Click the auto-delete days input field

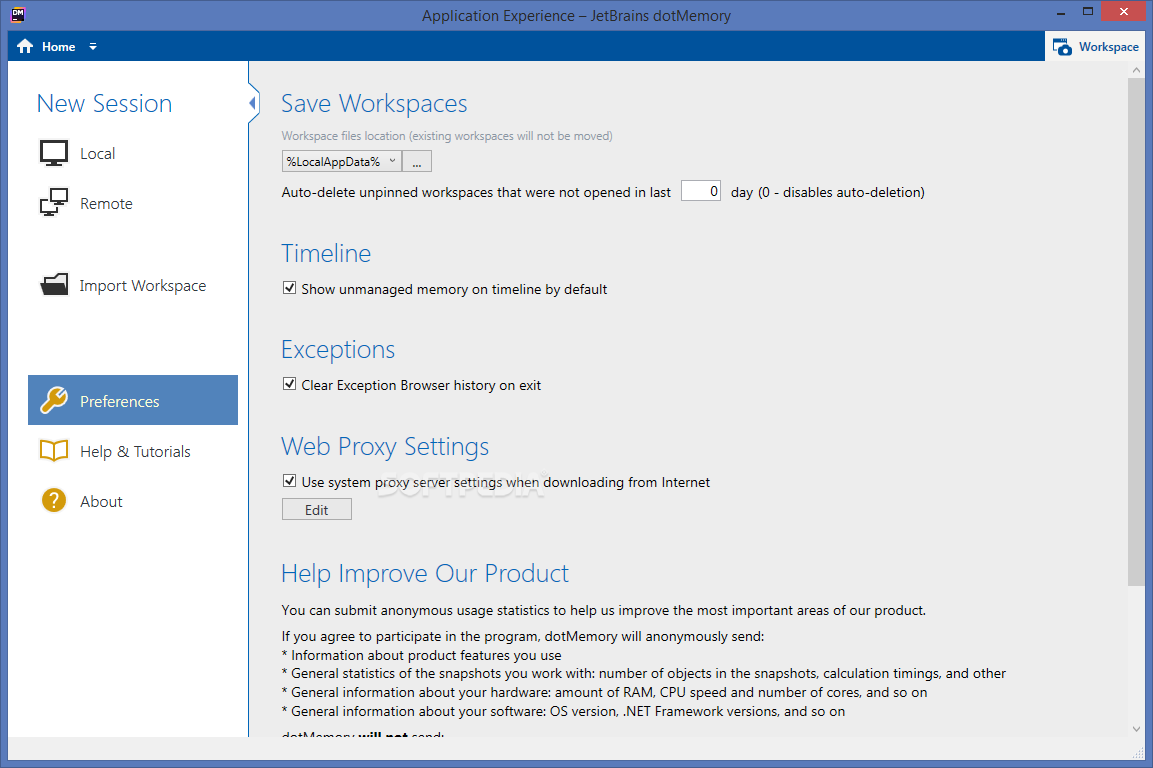701,191
